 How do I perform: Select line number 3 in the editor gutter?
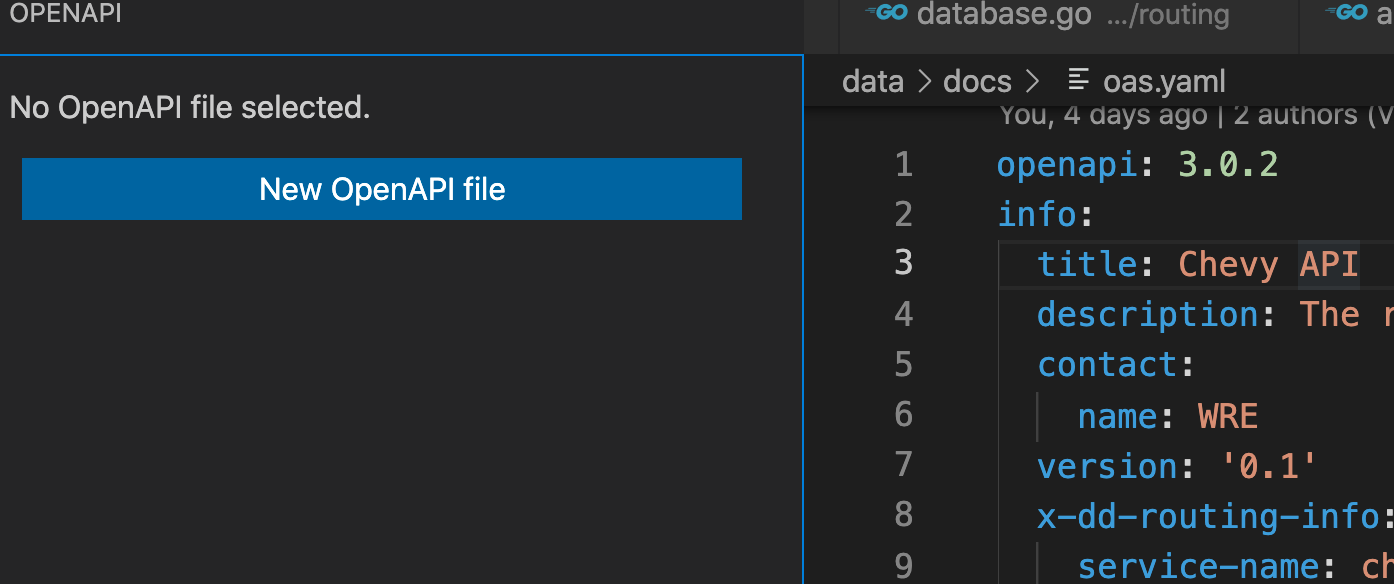903,262
